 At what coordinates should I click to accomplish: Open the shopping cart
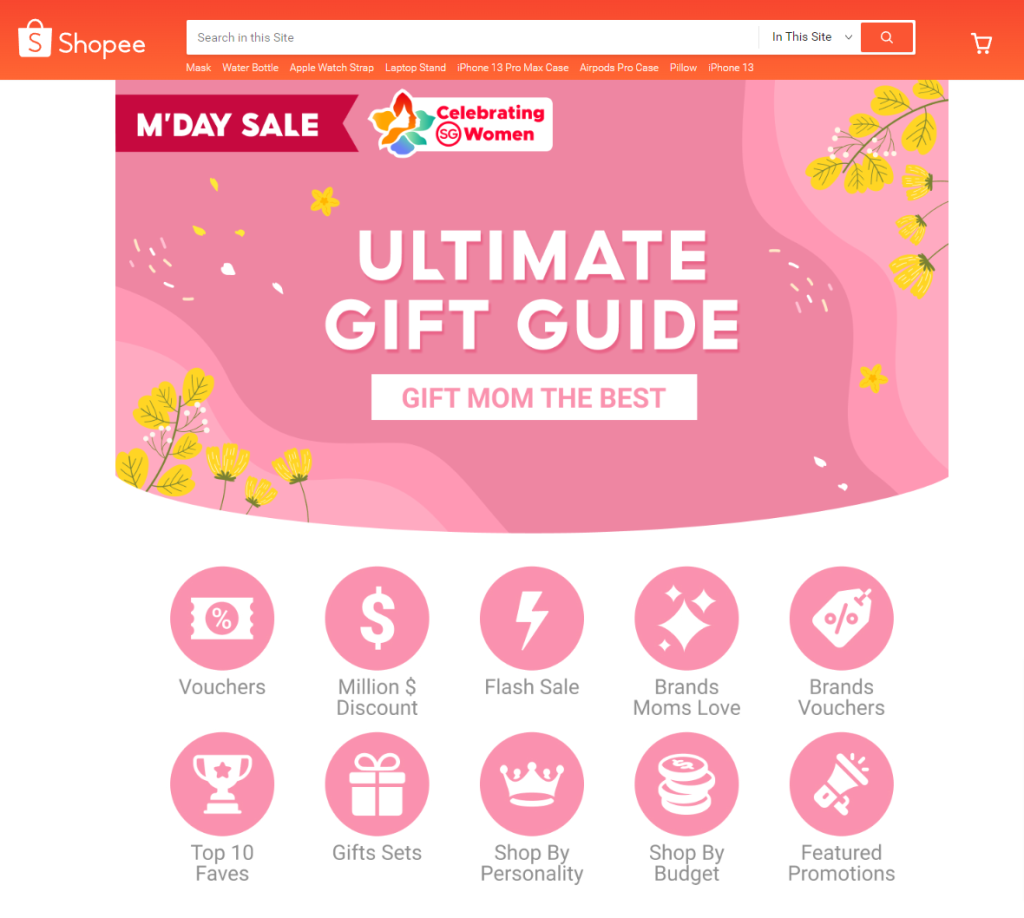point(981,43)
